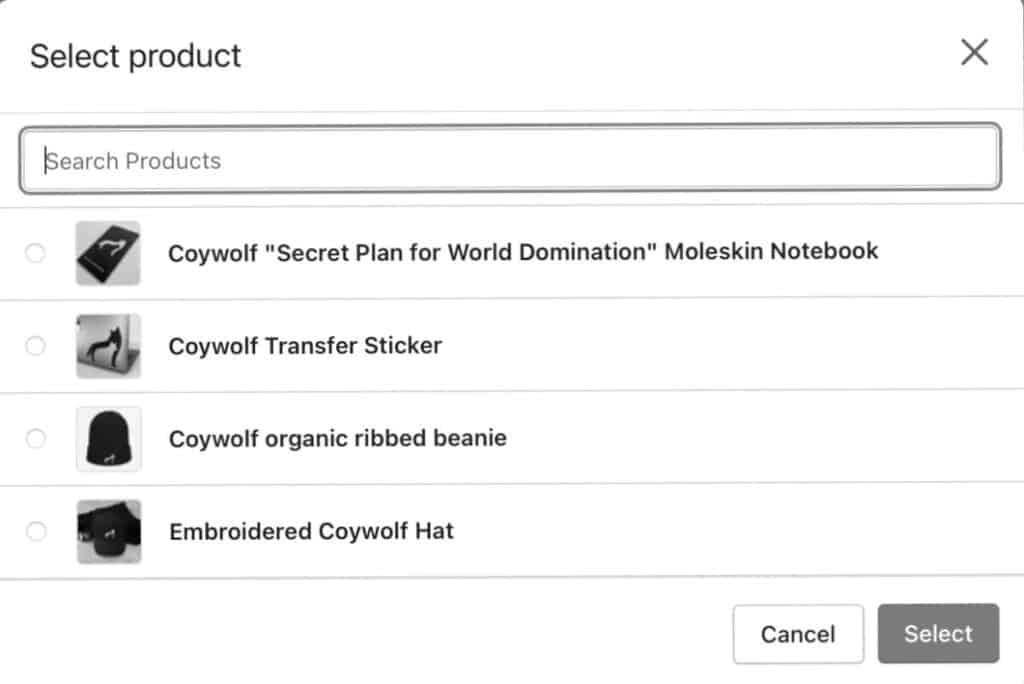Pick the organic ribbed beanie radio button
1024x684 pixels.
point(36,438)
